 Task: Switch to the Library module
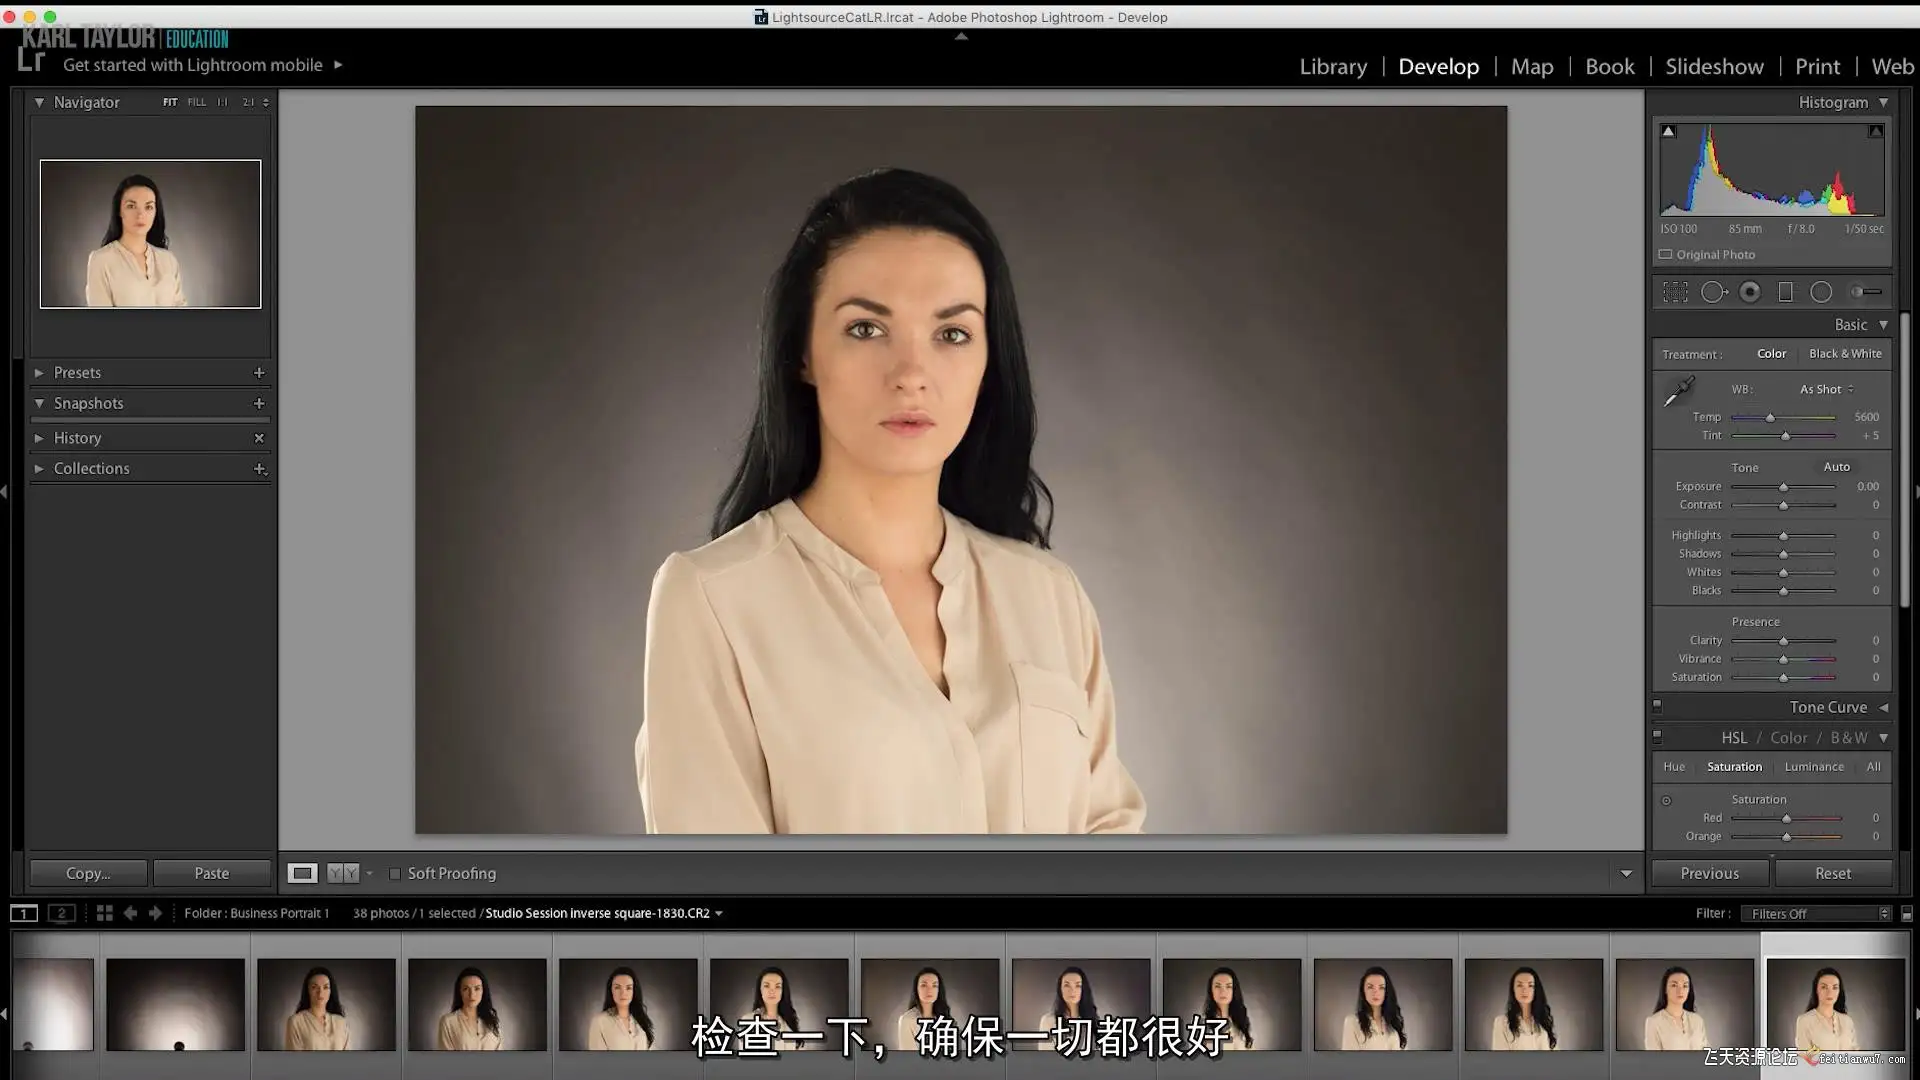[x=1333, y=66]
